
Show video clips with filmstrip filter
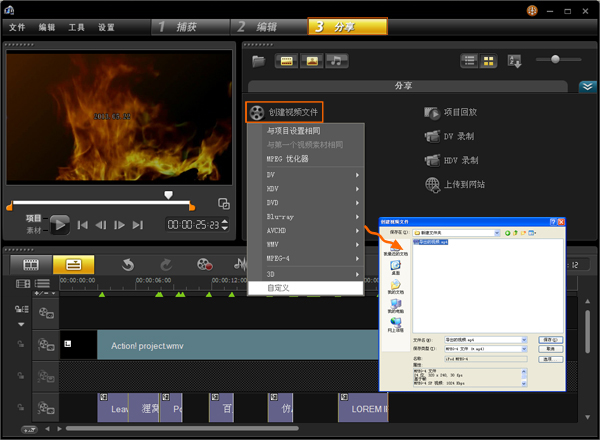click(286, 61)
